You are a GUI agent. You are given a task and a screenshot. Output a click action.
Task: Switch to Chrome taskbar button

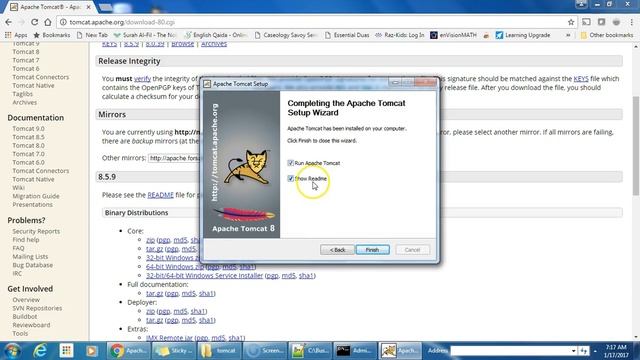point(128,351)
